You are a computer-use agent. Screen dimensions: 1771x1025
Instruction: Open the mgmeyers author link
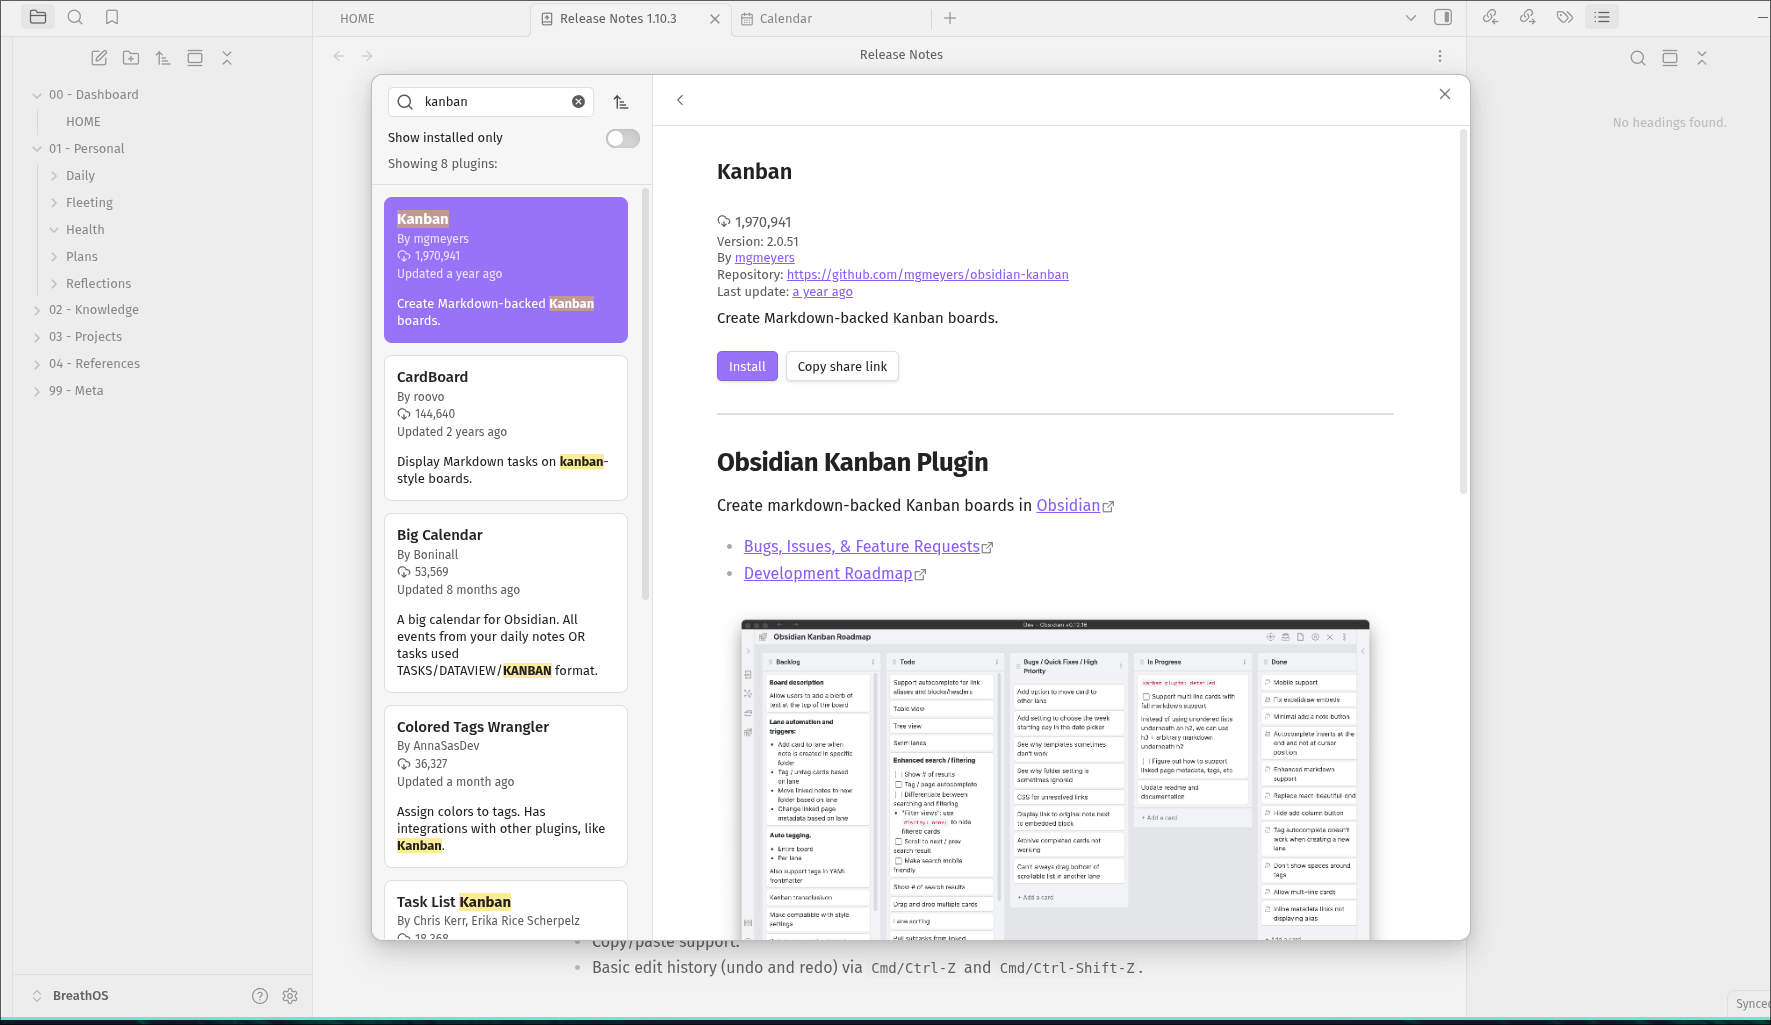(x=765, y=258)
